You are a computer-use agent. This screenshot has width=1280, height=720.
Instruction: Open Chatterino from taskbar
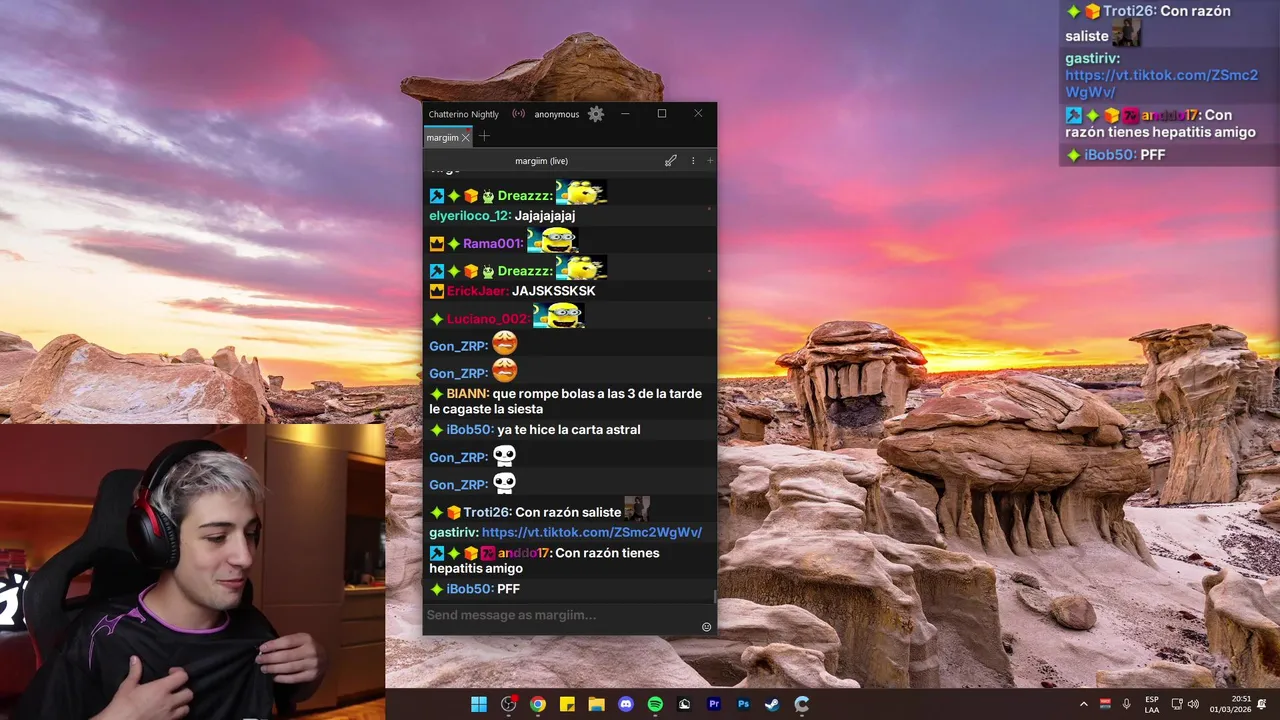coord(802,704)
